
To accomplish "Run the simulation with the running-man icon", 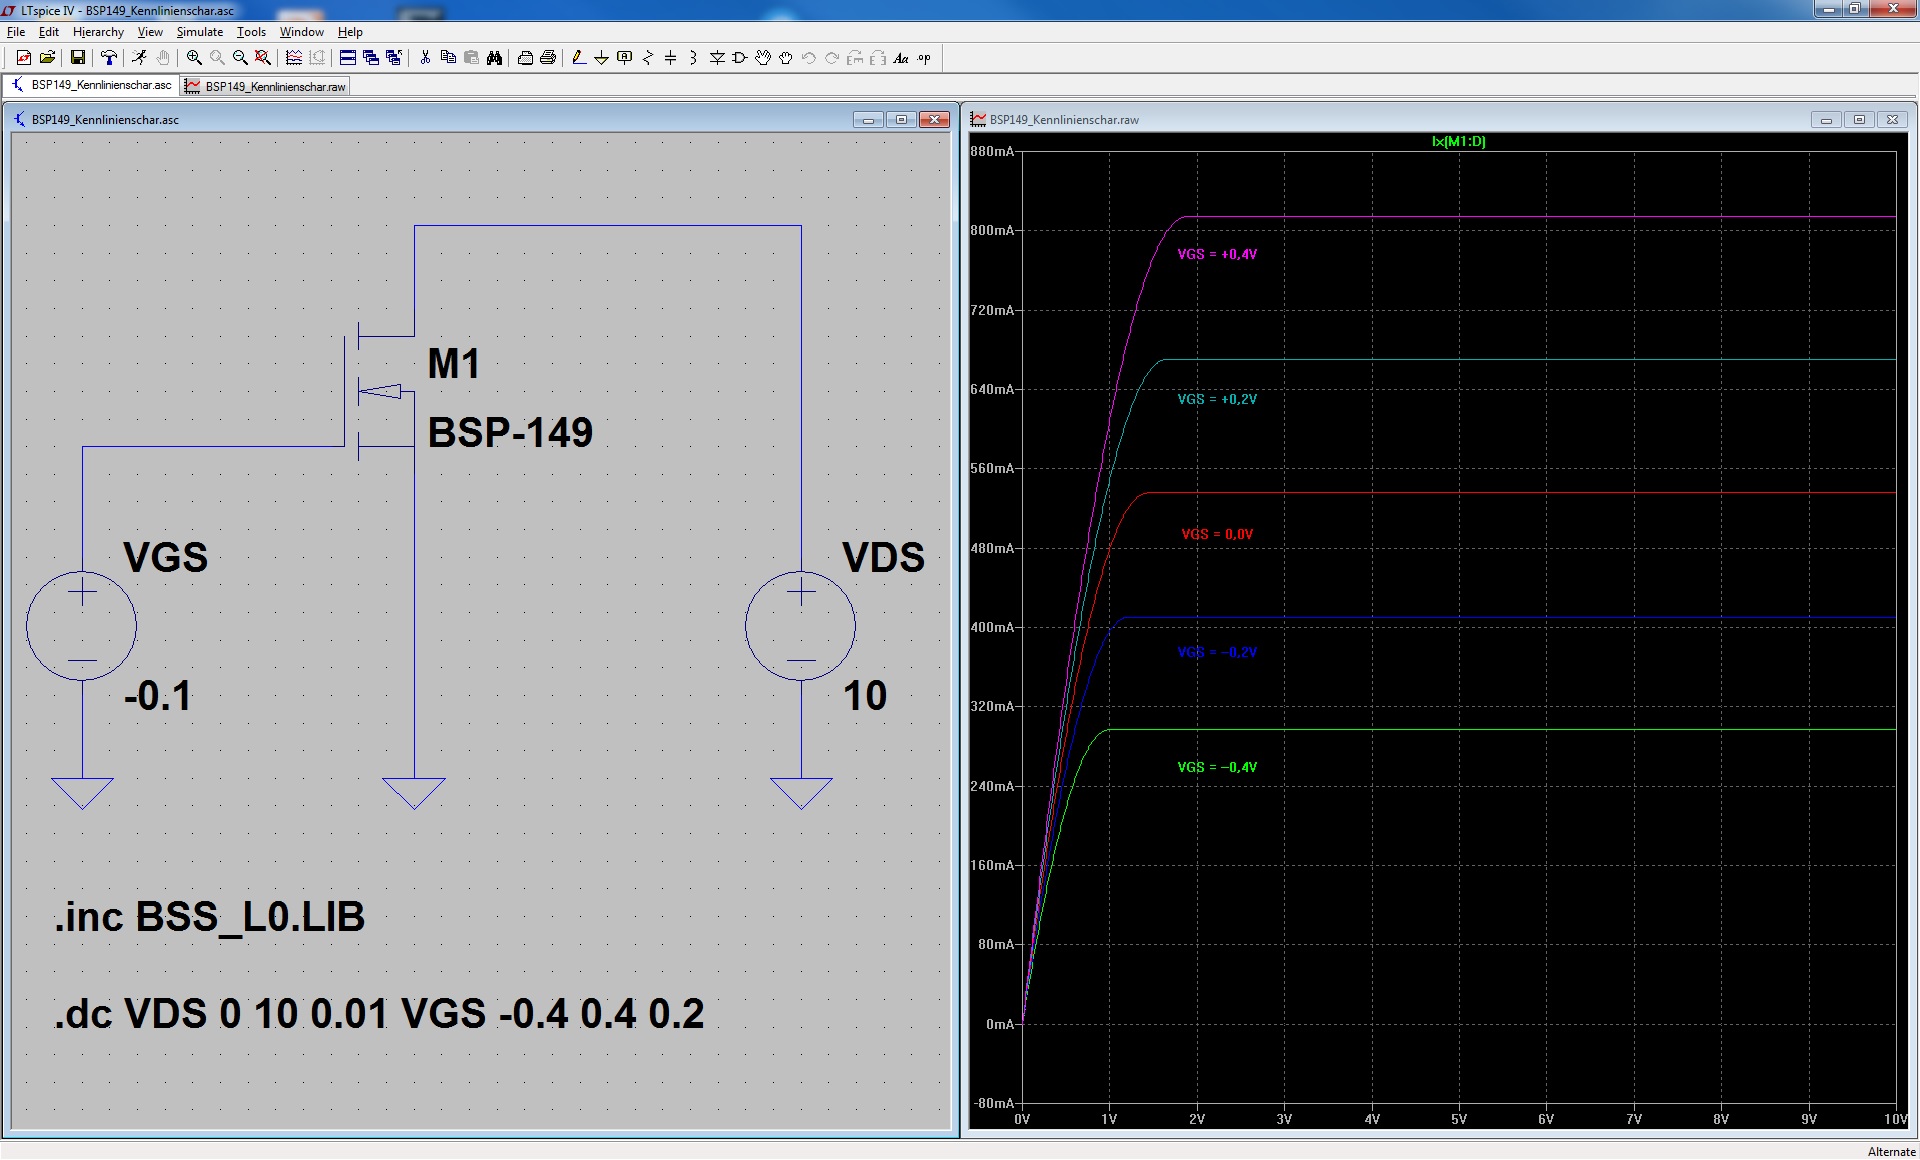I will point(140,58).
